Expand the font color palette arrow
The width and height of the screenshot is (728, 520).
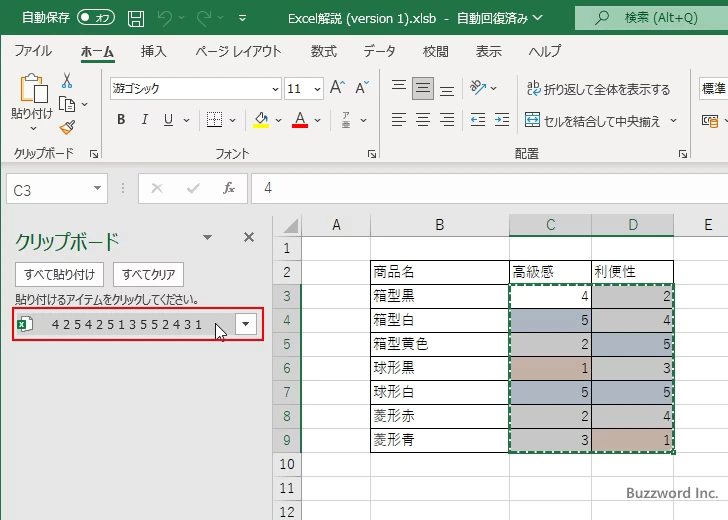click(318, 120)
